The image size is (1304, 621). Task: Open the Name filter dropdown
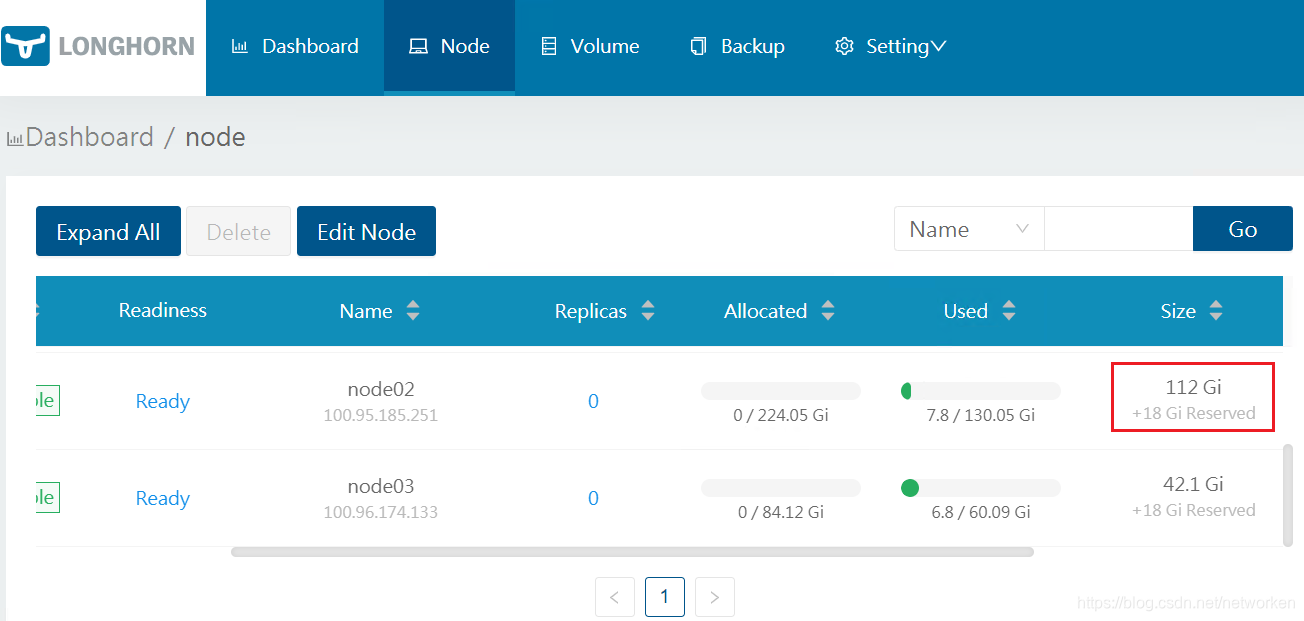tap(968, 230)
